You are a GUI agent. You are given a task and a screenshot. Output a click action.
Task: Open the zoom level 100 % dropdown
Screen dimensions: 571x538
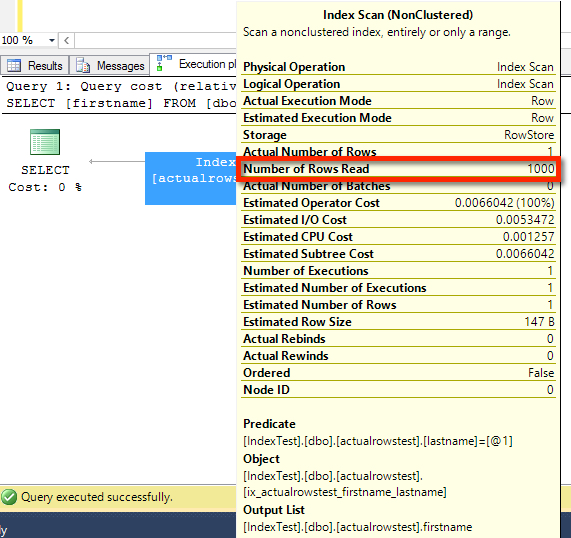click(52, 40)
